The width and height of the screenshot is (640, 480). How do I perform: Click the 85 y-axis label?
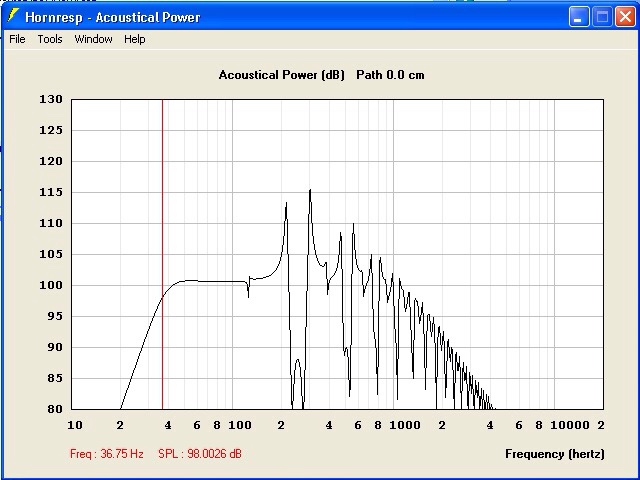[55, 378]
